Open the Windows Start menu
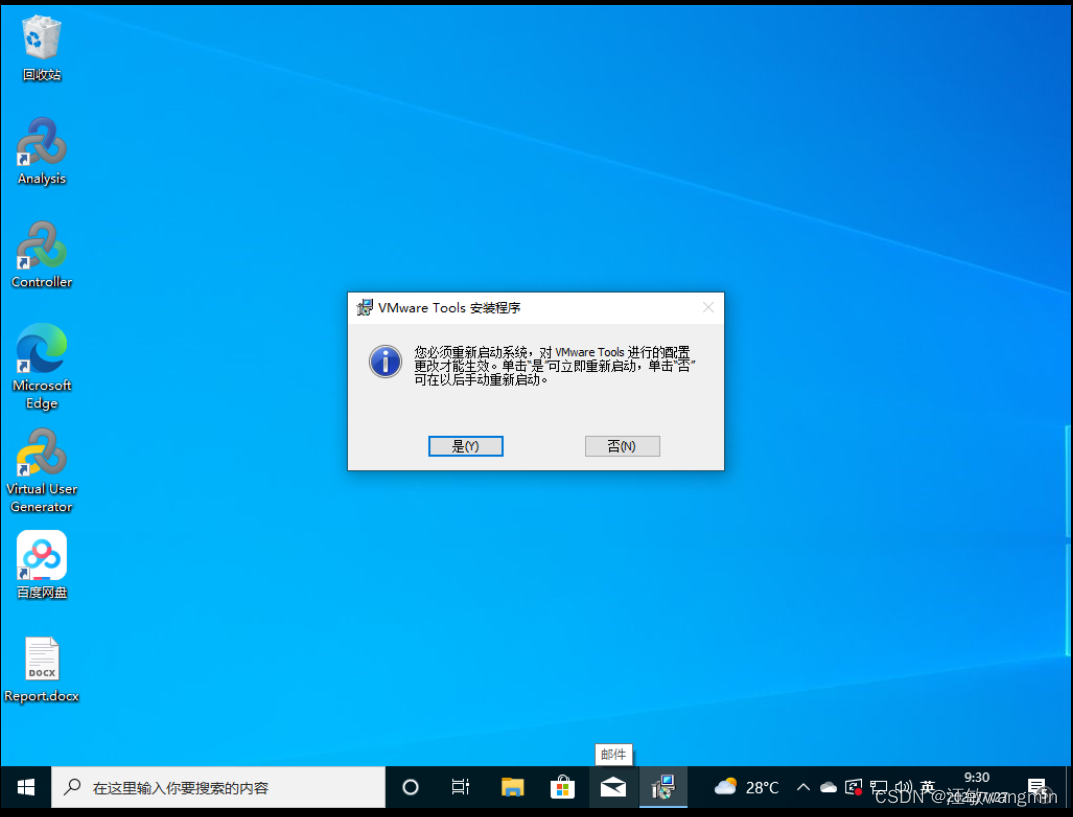 26,788
